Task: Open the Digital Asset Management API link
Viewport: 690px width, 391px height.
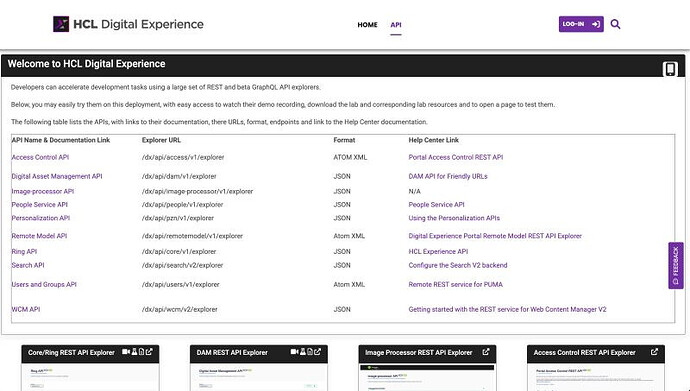Action: (57, 176)
